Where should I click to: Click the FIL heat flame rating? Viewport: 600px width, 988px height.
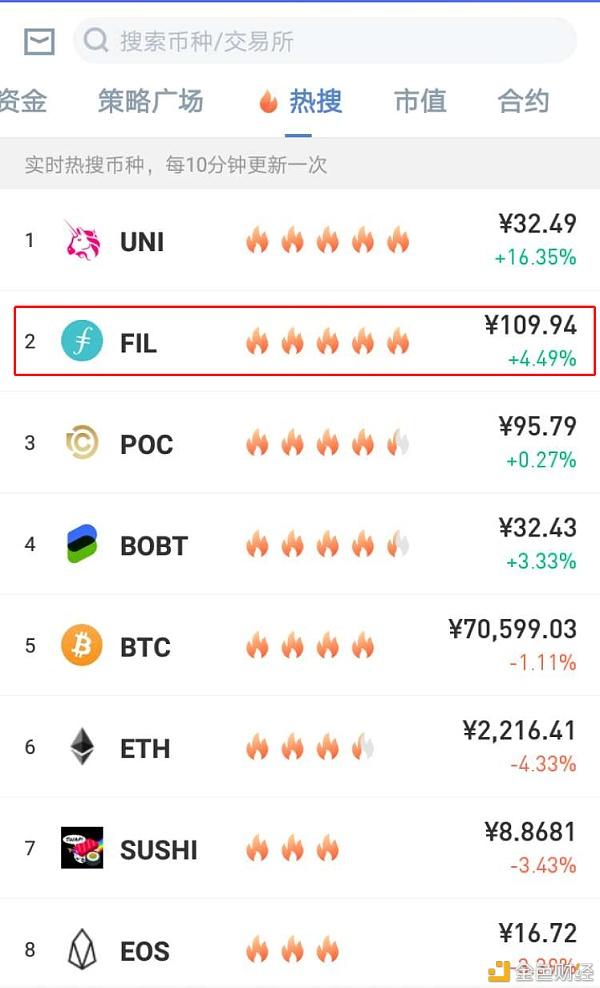click(x=328, y=342)
